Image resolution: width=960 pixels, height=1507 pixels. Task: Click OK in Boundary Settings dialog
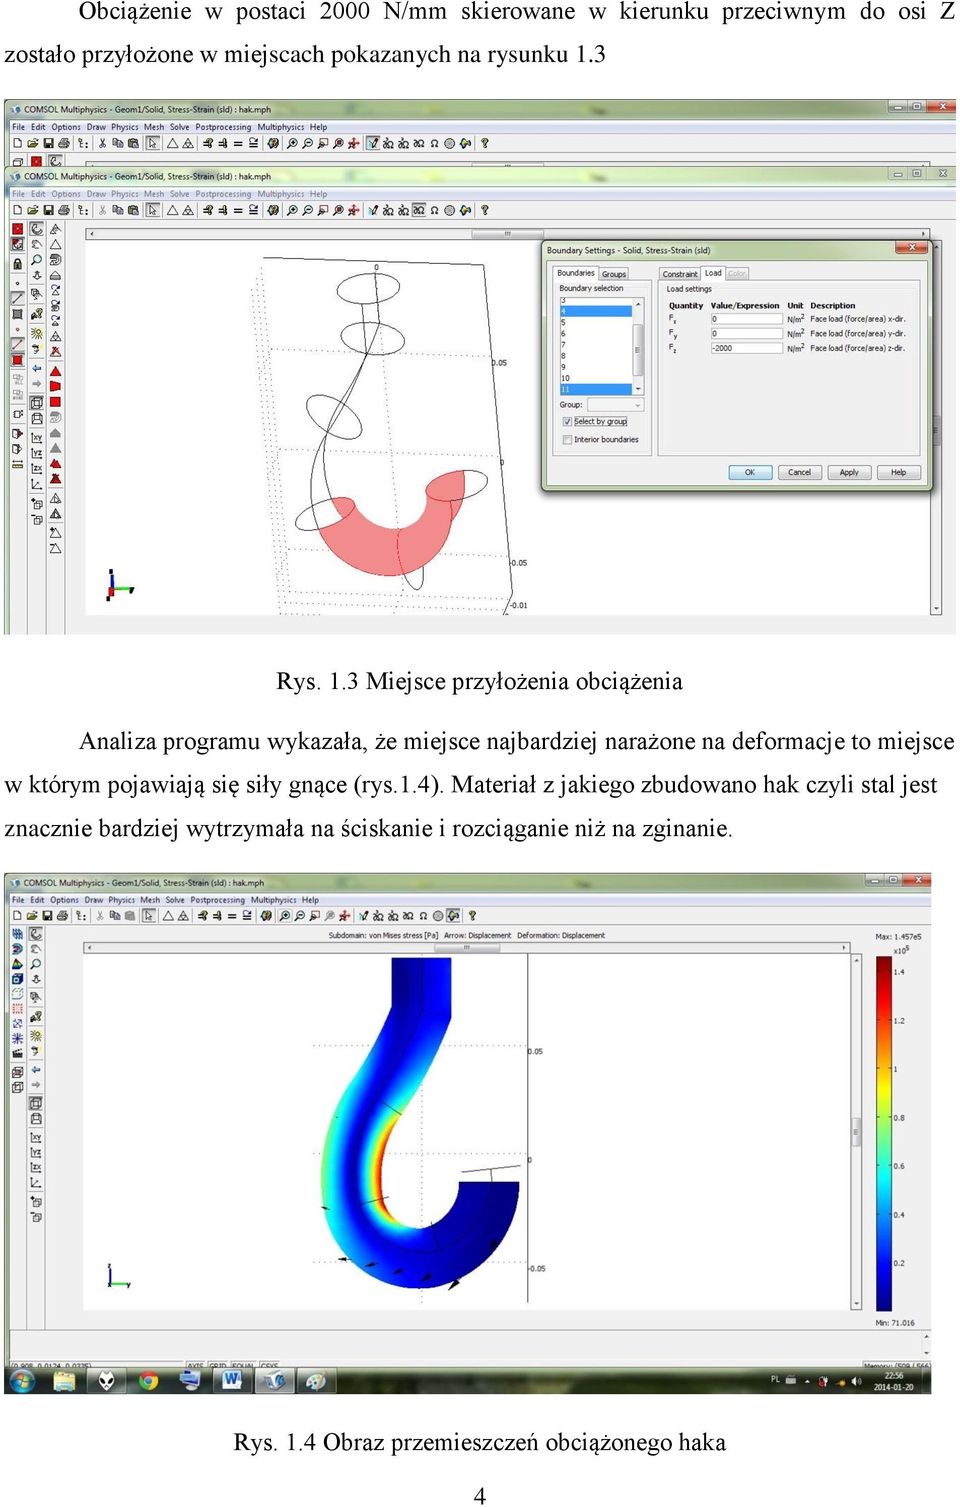click(749, 472)
